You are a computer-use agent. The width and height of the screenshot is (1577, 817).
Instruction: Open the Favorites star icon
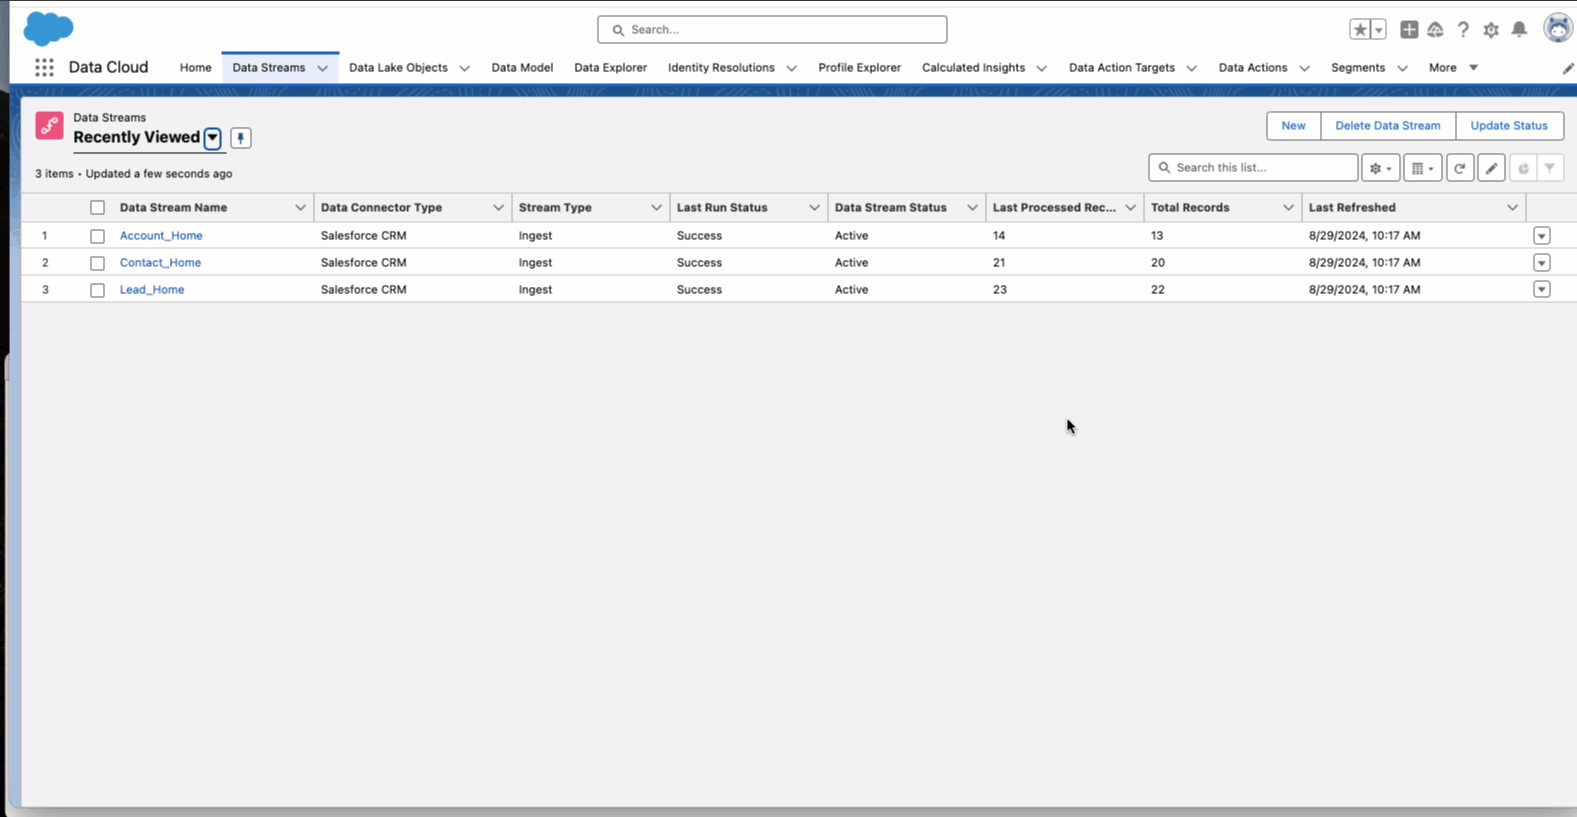1360,30
